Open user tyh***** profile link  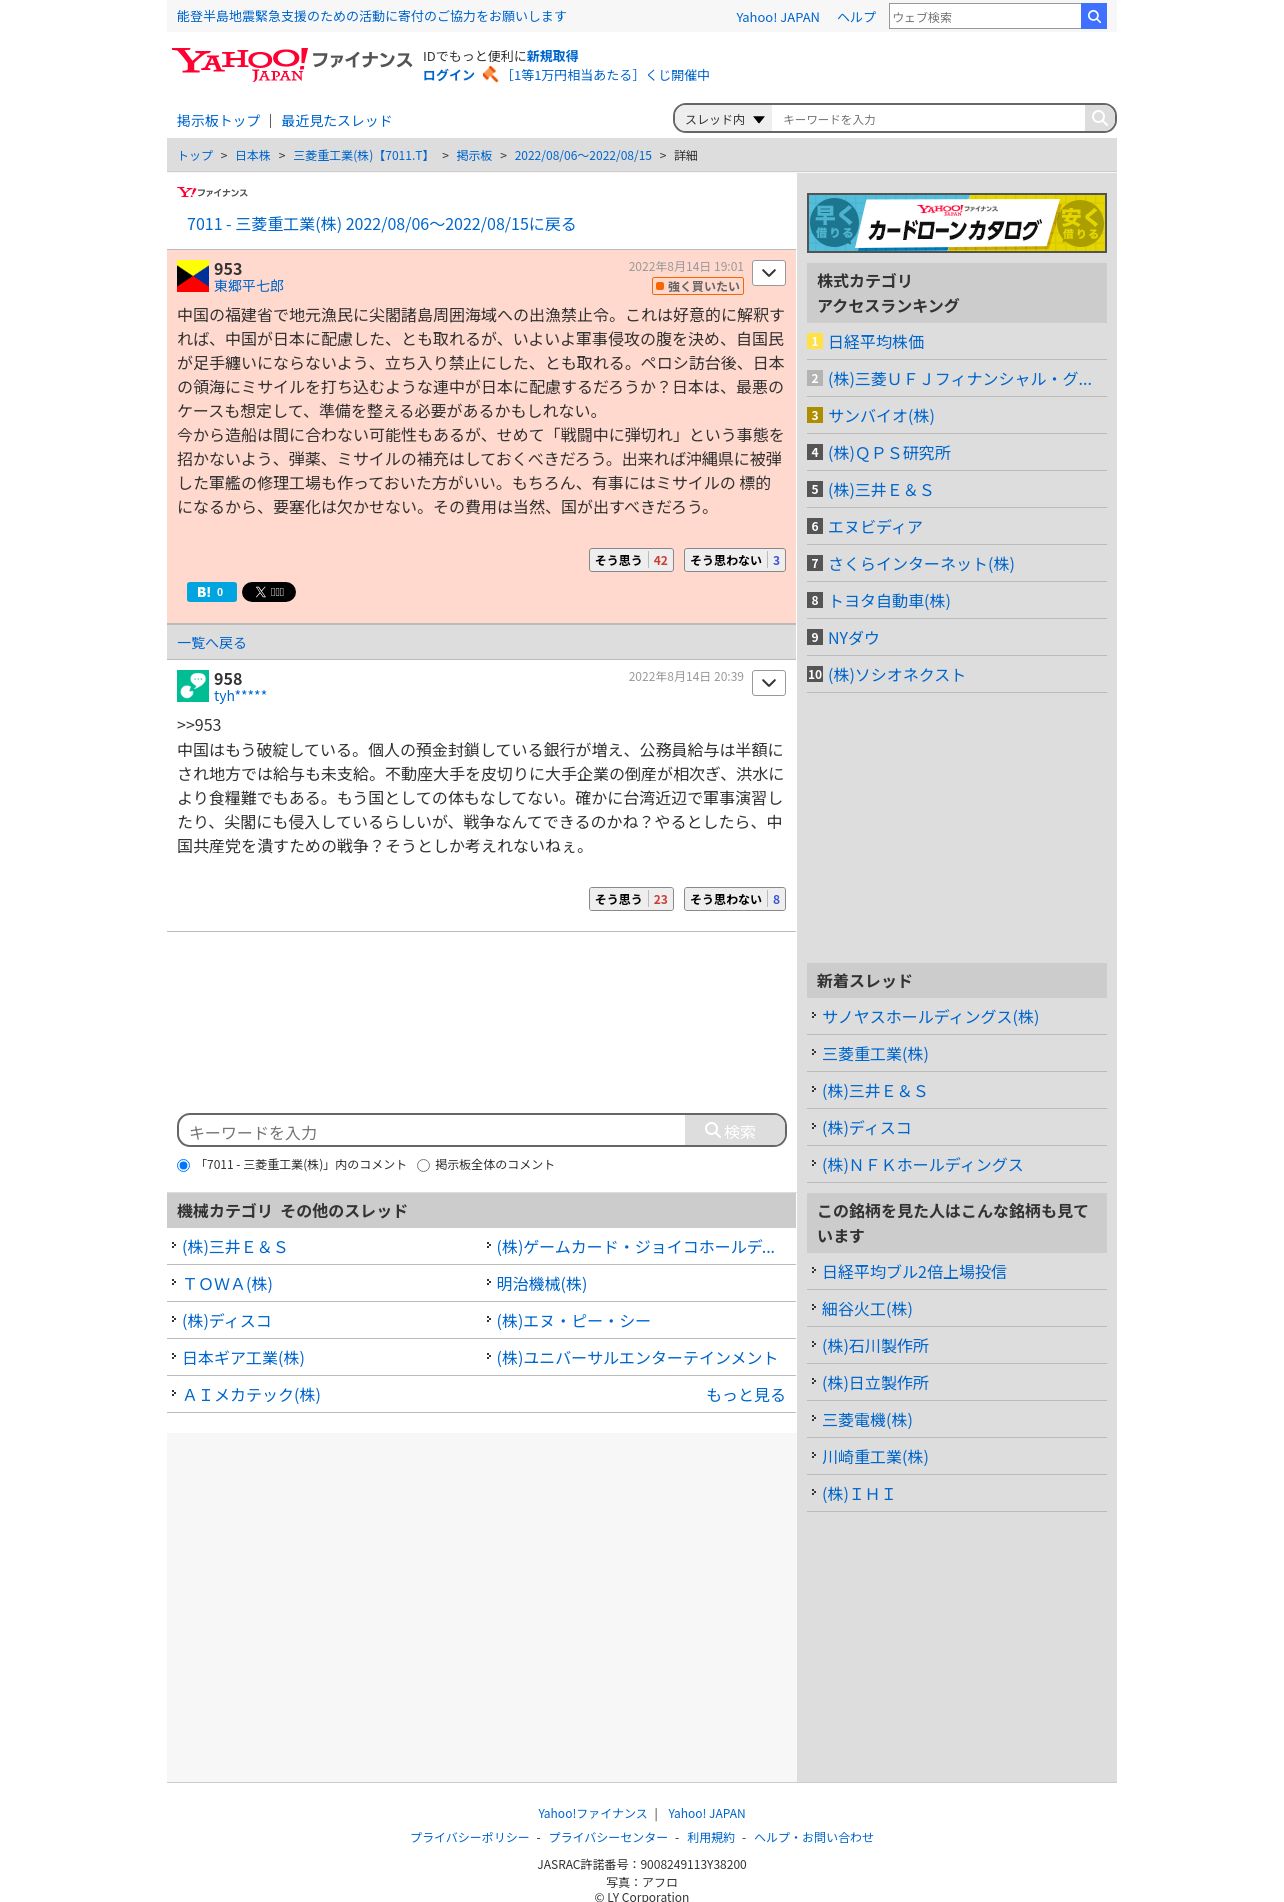coord(240,696)
